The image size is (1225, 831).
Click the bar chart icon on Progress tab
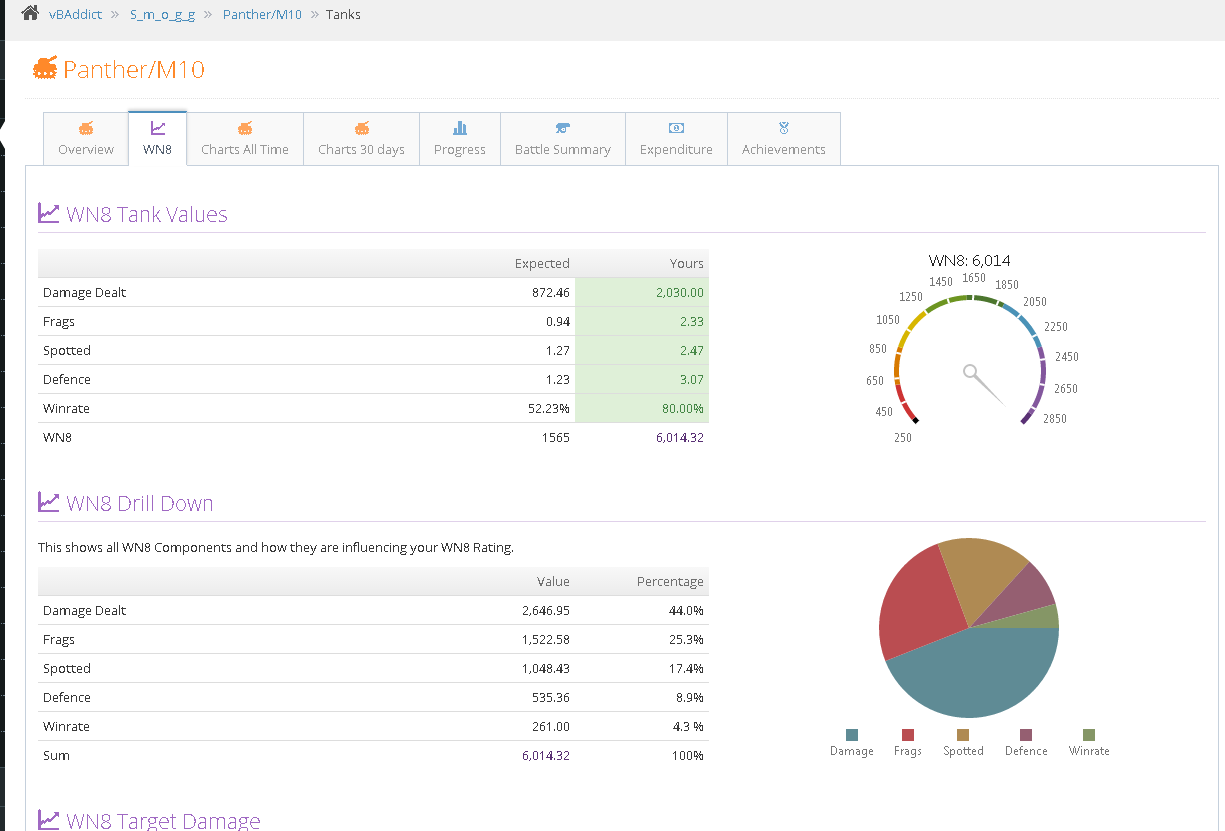(460, 128)
